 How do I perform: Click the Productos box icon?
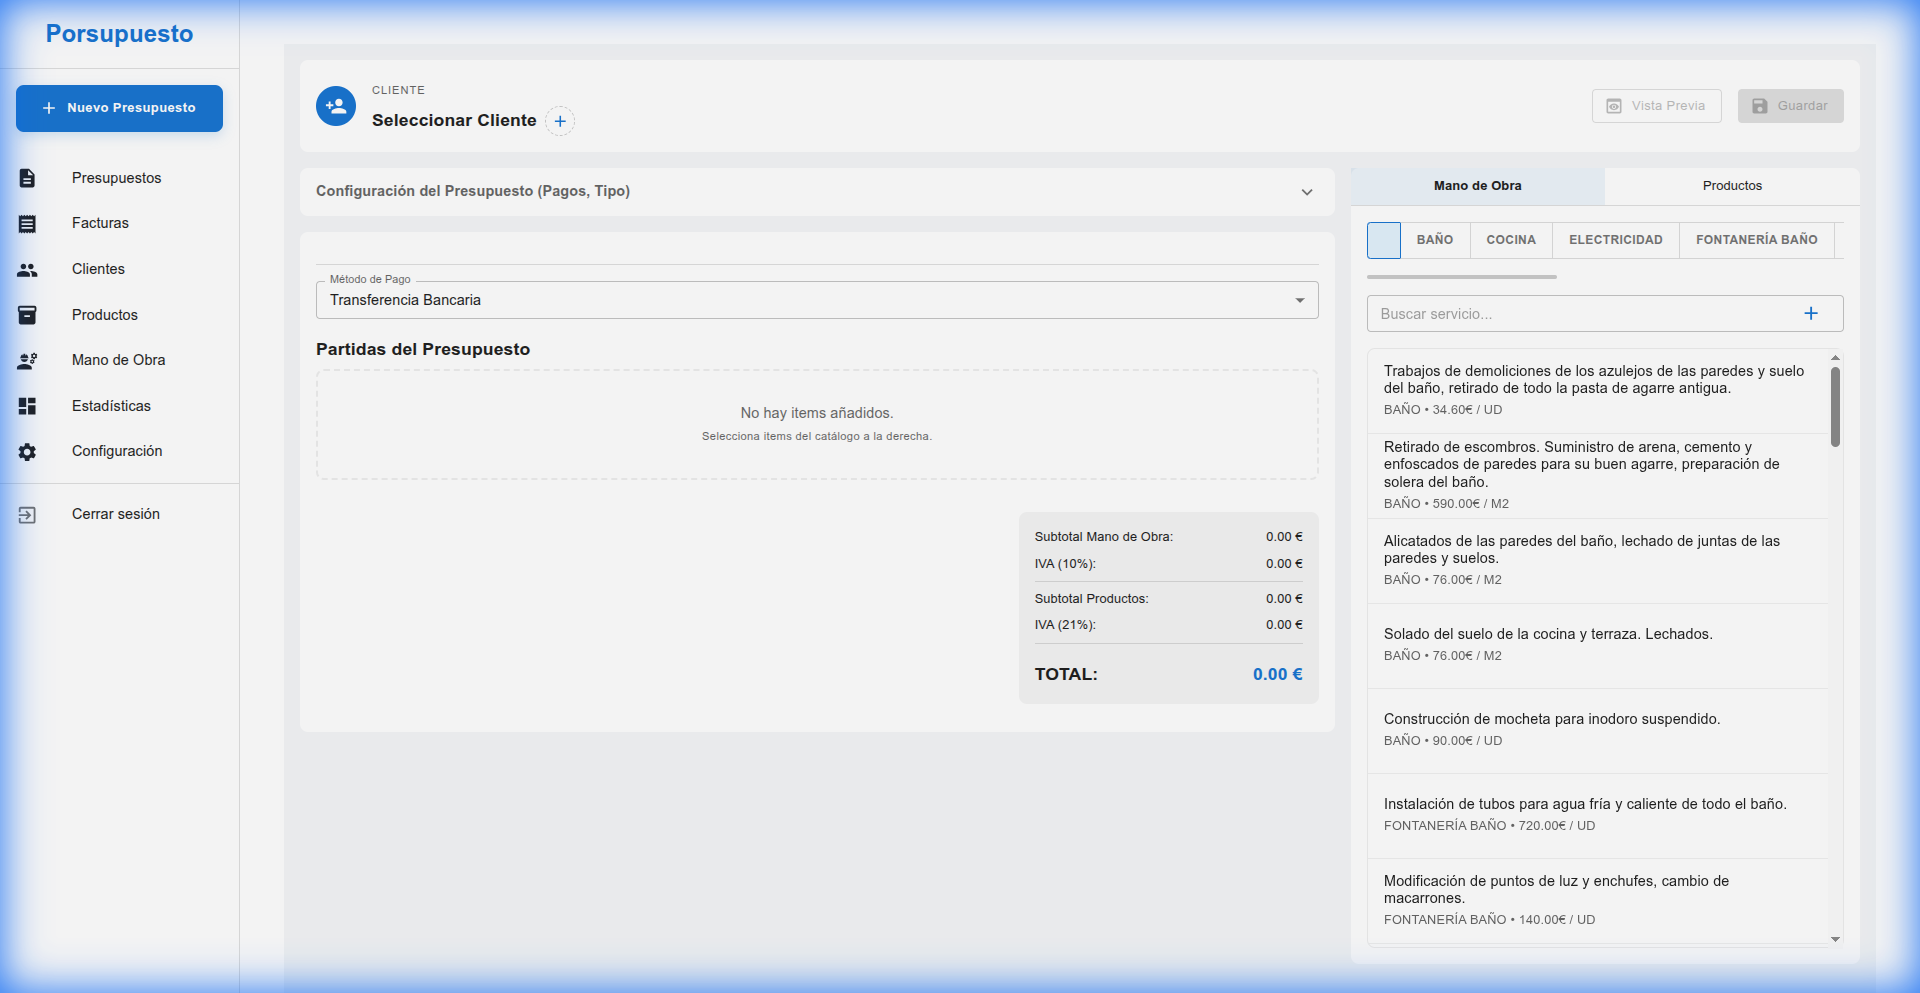click(27, 315)
